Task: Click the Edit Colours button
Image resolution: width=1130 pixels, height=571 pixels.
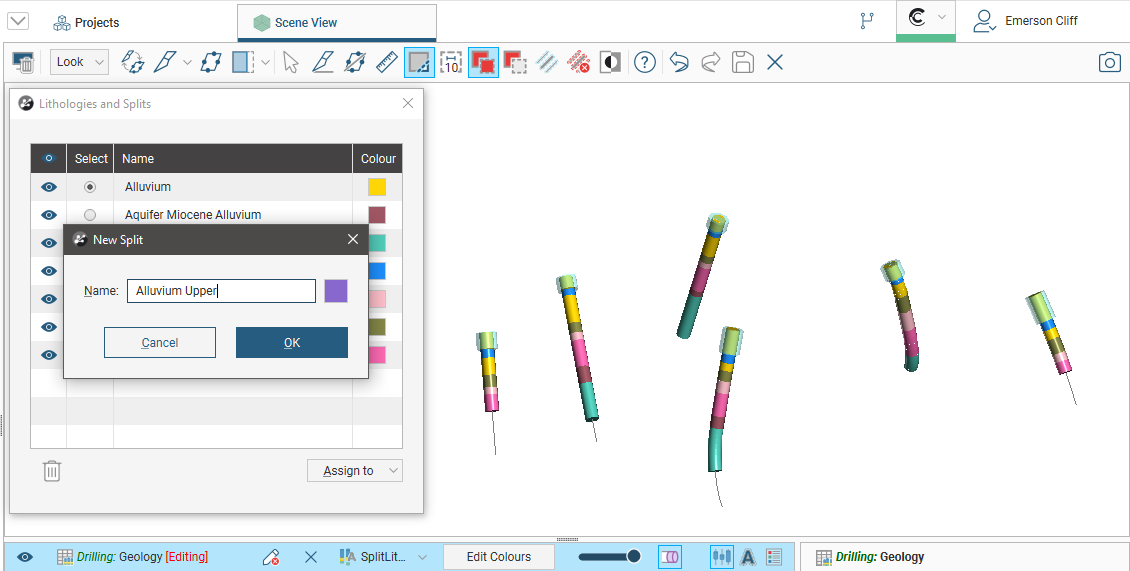Action: pos(498,557)
